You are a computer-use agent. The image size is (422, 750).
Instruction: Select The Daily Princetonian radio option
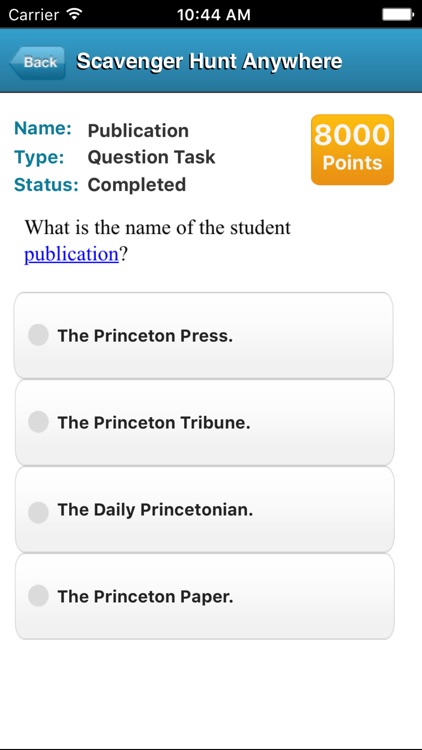click(x=38, y=513)
